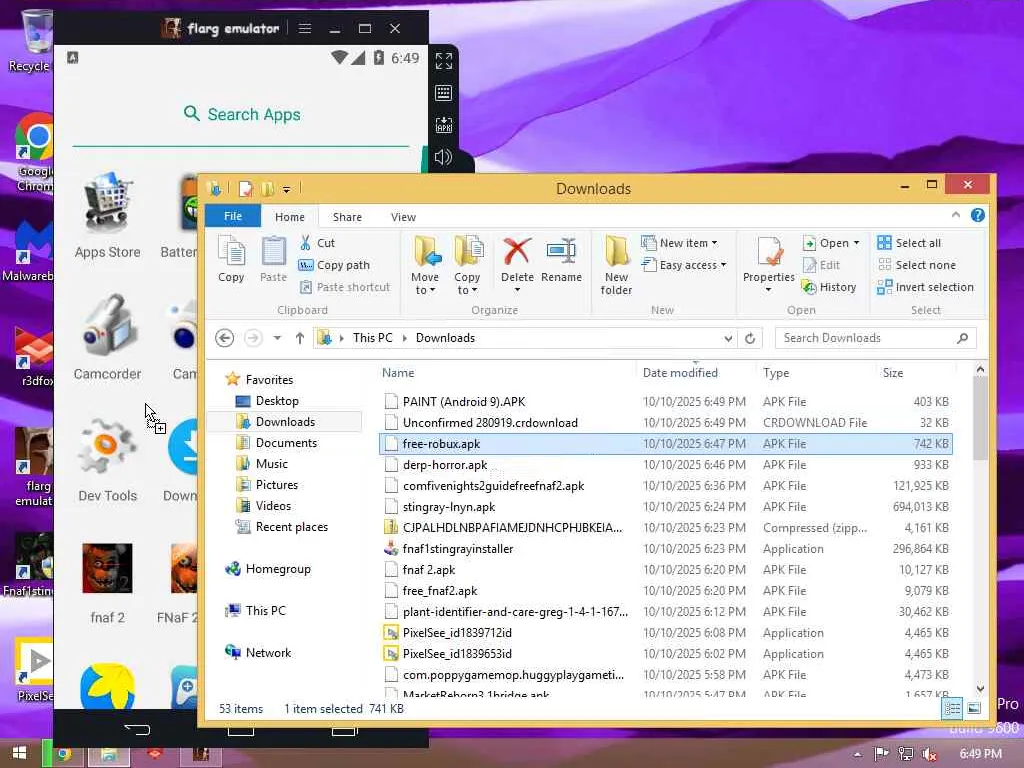1024x768 pixels.
Task: Click the Delete icon in the ribbon
Action: tap(517, 260)
